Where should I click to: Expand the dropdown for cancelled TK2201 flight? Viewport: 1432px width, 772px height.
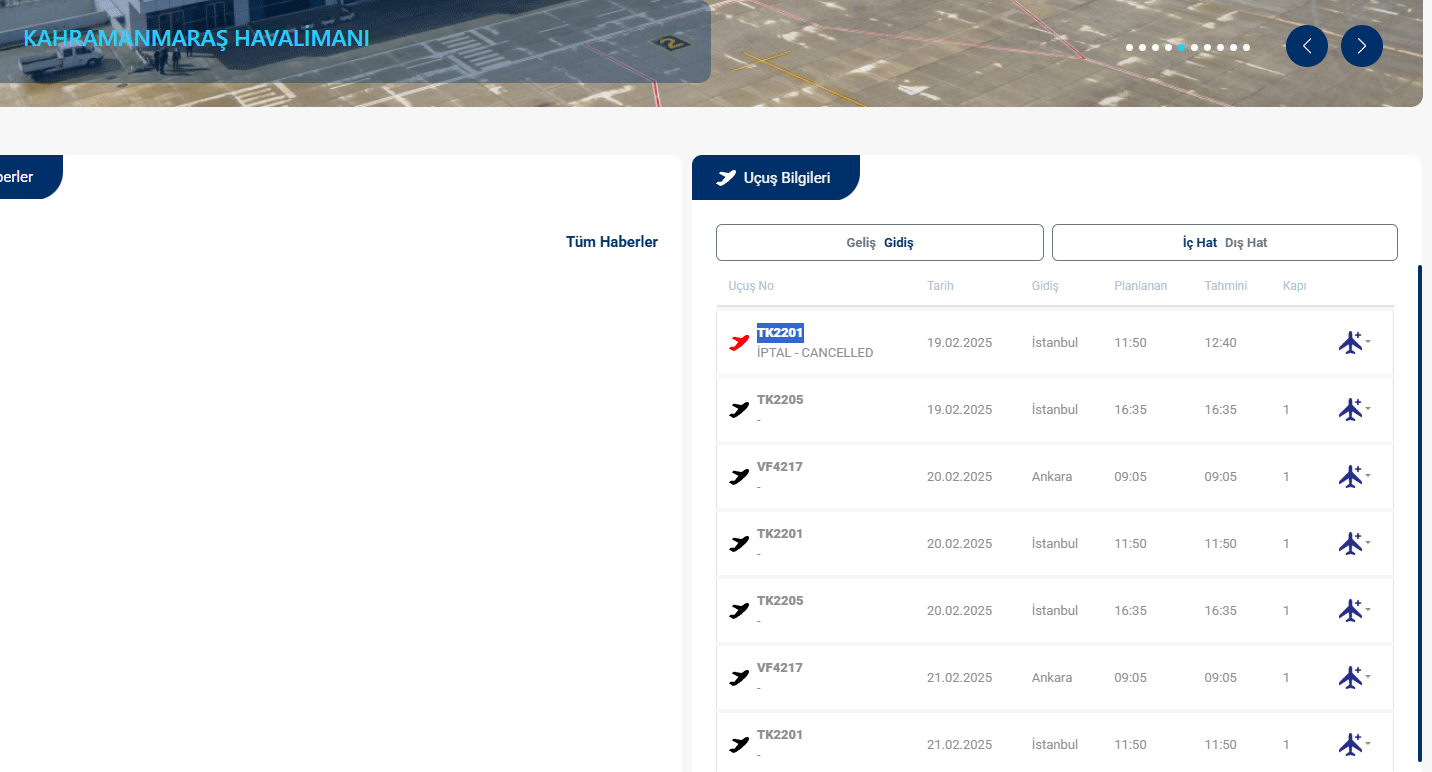pos(1368,342)
